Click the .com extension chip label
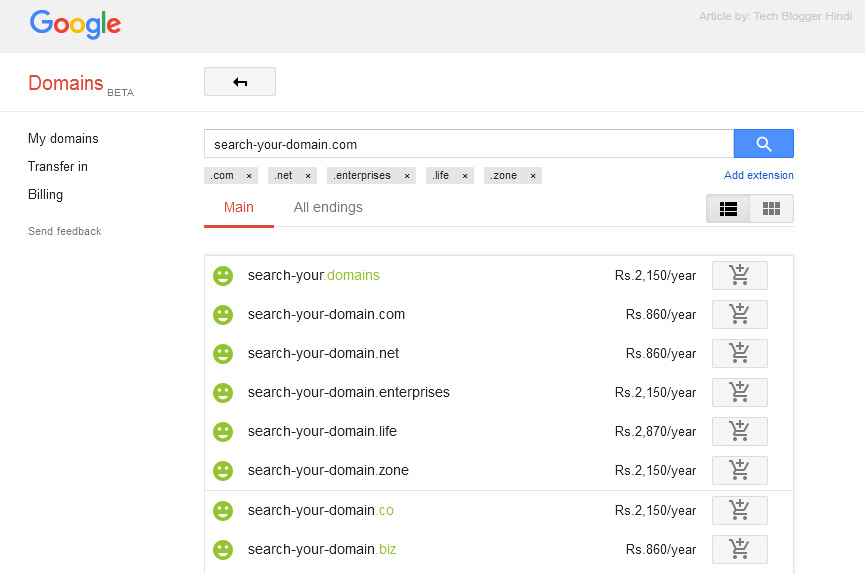 (222, 176)
